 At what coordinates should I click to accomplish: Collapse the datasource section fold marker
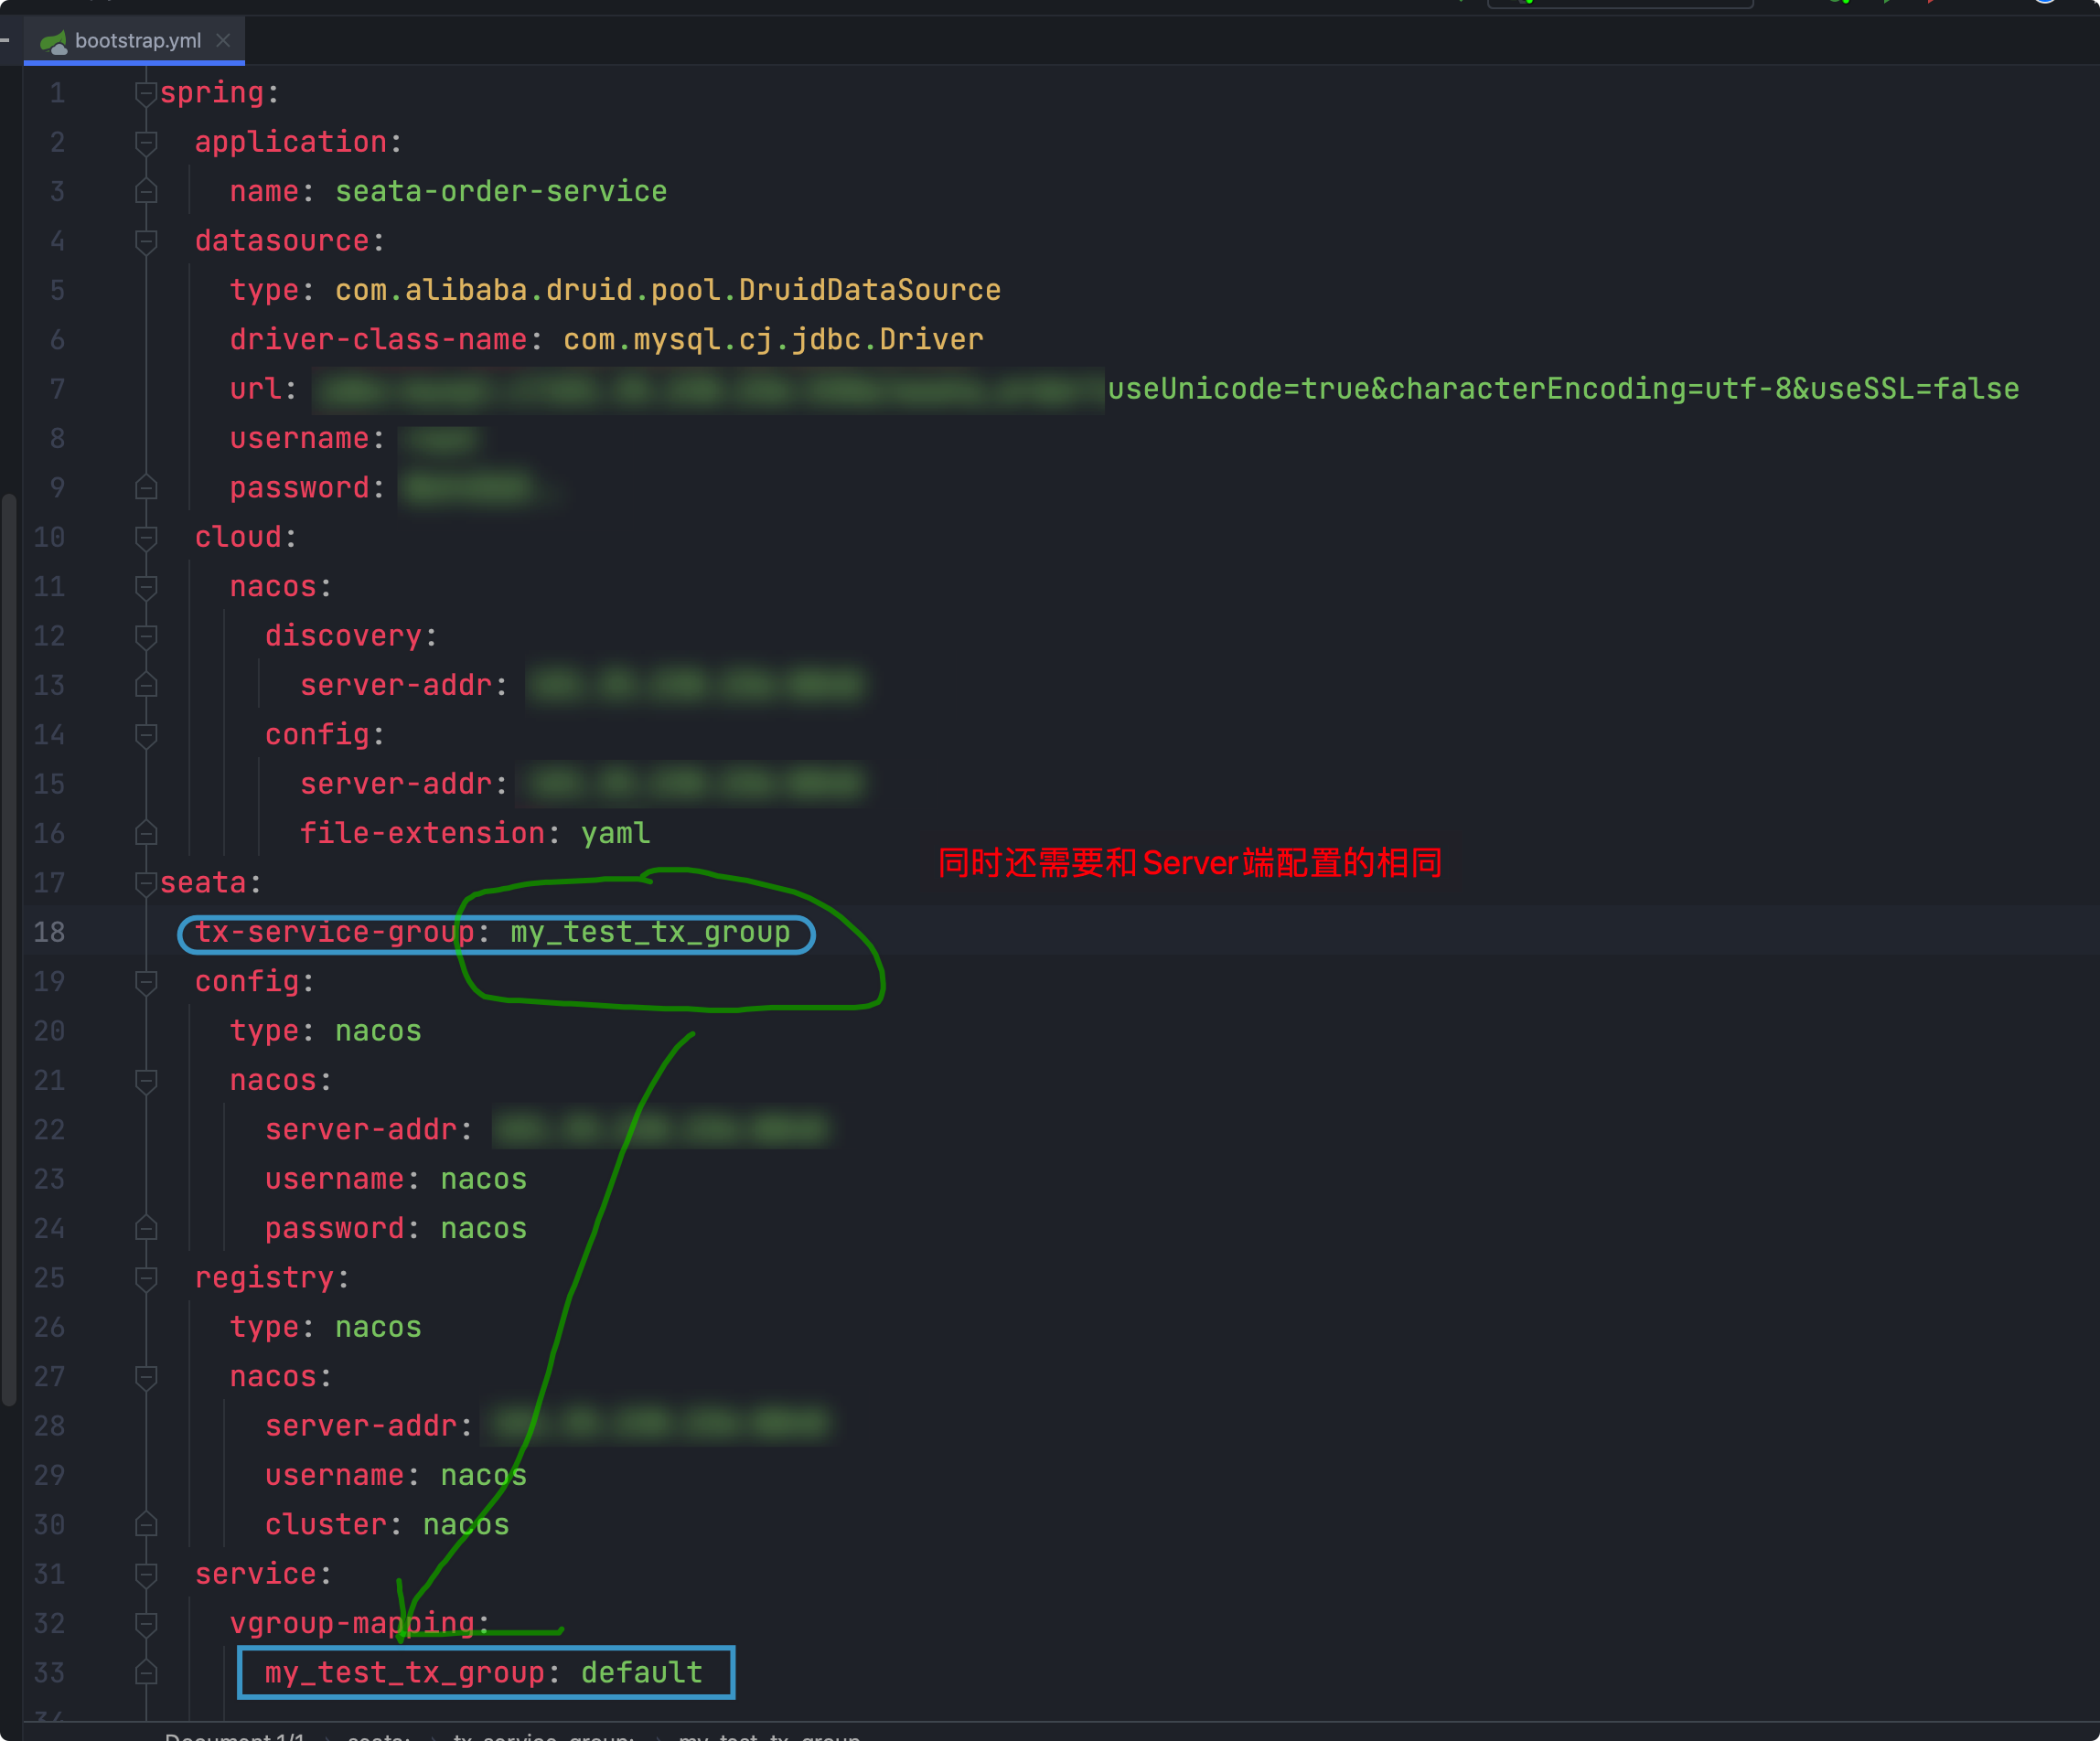[146, 241]
